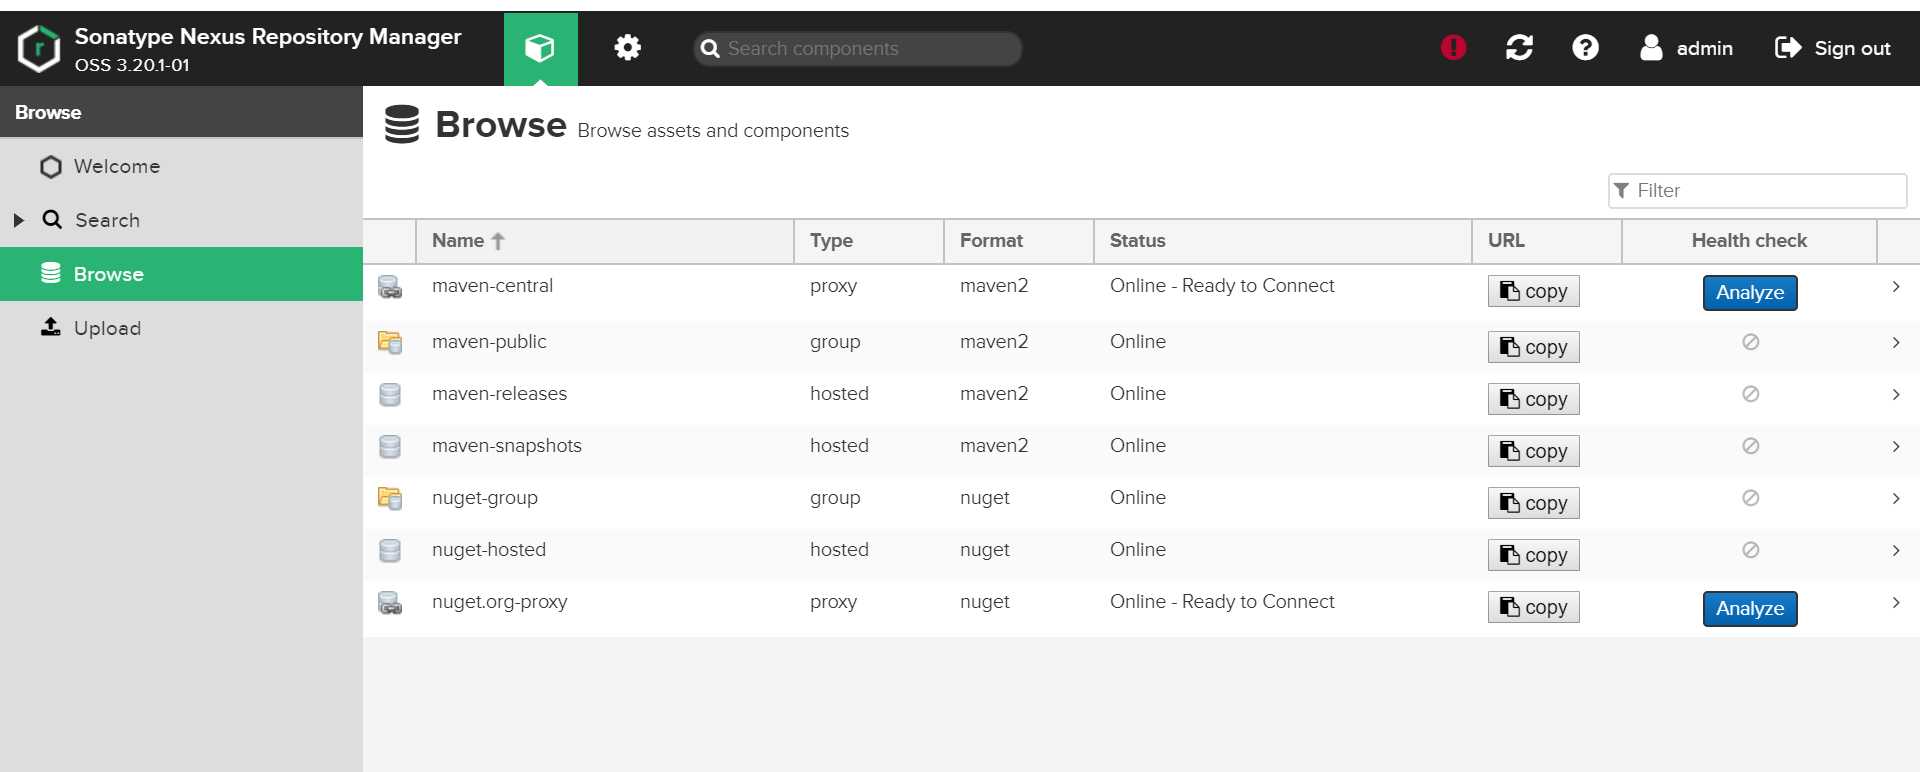1920x772 pixels.
Task: Click the disabled health check icon for nuget-group
Action: coord(1750,498)
